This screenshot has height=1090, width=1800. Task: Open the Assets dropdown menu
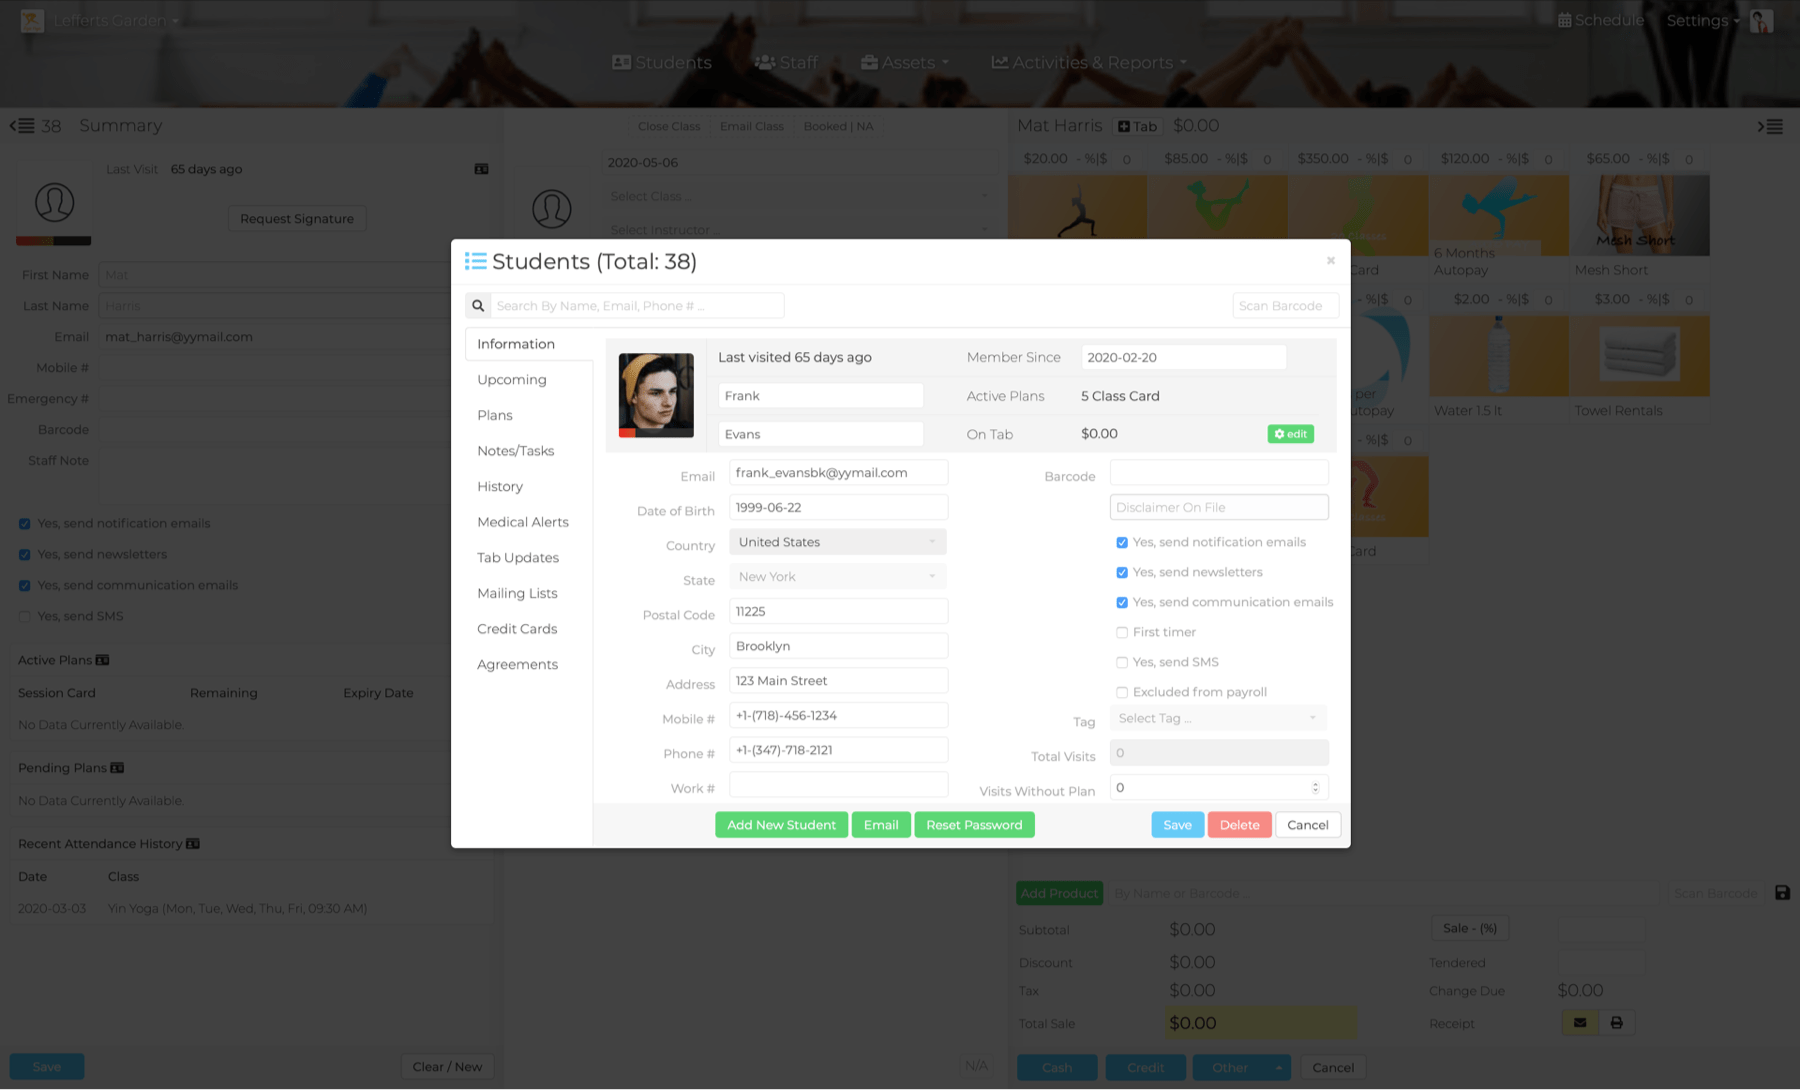click(x=905, y=62)
